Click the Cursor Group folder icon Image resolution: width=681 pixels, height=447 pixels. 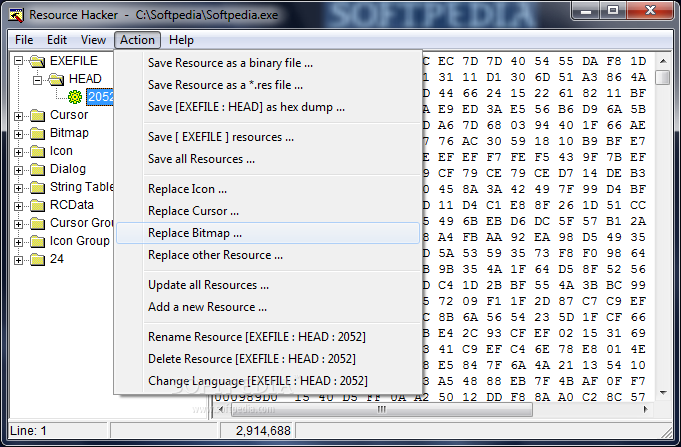(37, 223)
